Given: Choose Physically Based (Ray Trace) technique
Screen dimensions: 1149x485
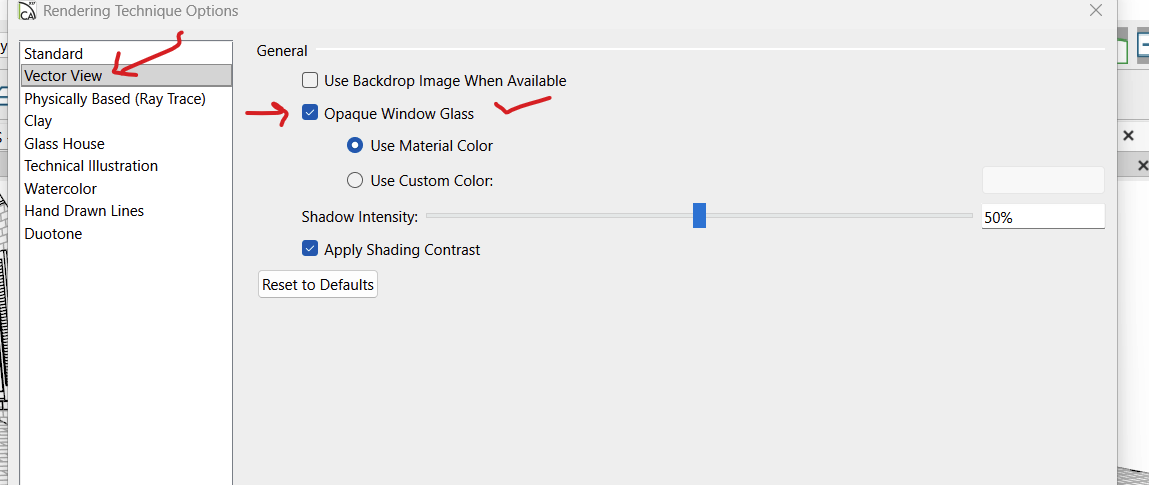Looking at the screenshot, I should tap(115, 99).
